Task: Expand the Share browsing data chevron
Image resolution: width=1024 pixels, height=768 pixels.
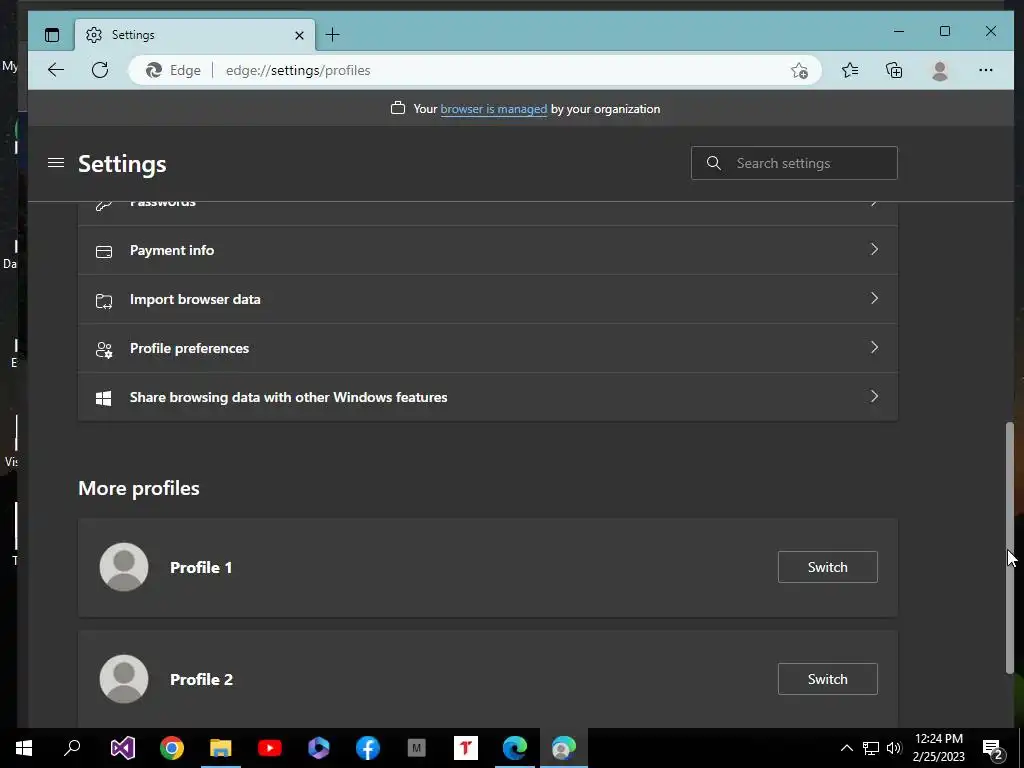Action: click(874, 396)
